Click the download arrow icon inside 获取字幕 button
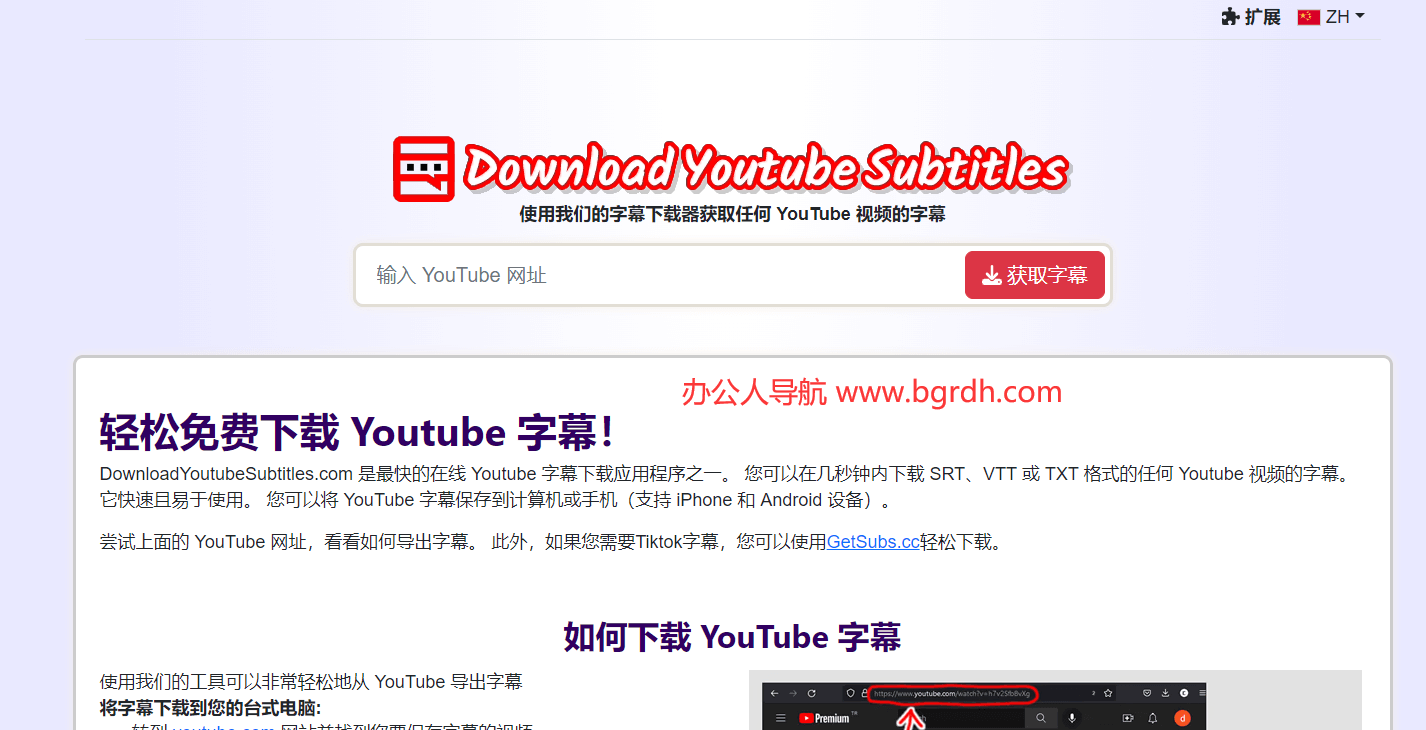 pyautogui.click(x=992, y=275)
